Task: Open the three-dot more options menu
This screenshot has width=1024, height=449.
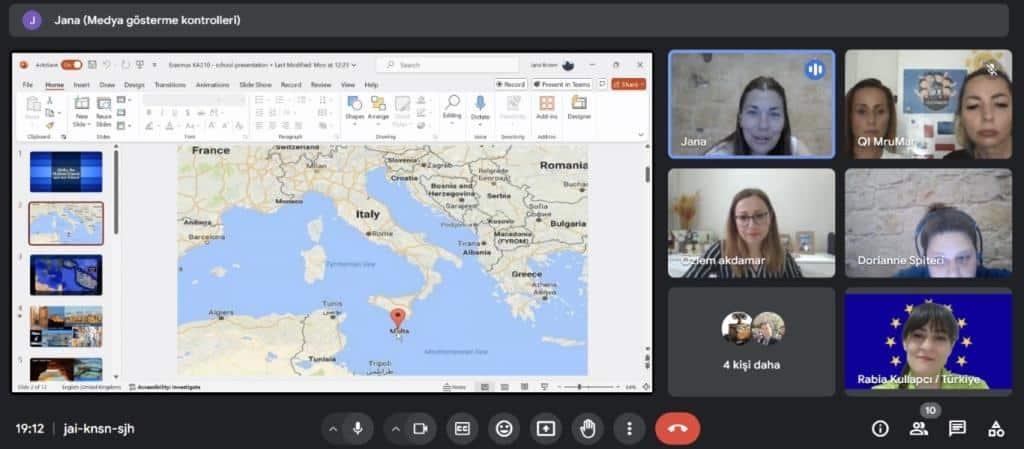Action: [629, 428]
